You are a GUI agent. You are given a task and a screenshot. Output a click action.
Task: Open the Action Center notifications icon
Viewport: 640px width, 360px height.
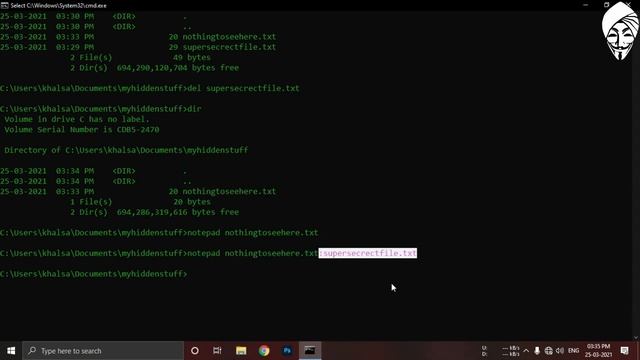click(x=624, y=351)
